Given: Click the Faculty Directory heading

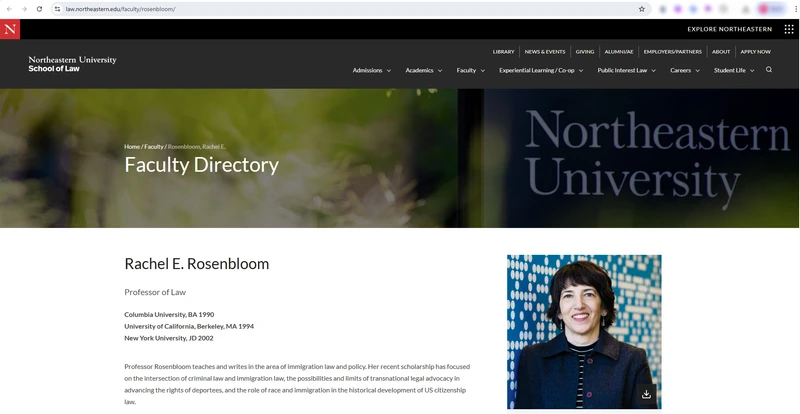Looking at the screenshot, I should (x=202, y=165).
